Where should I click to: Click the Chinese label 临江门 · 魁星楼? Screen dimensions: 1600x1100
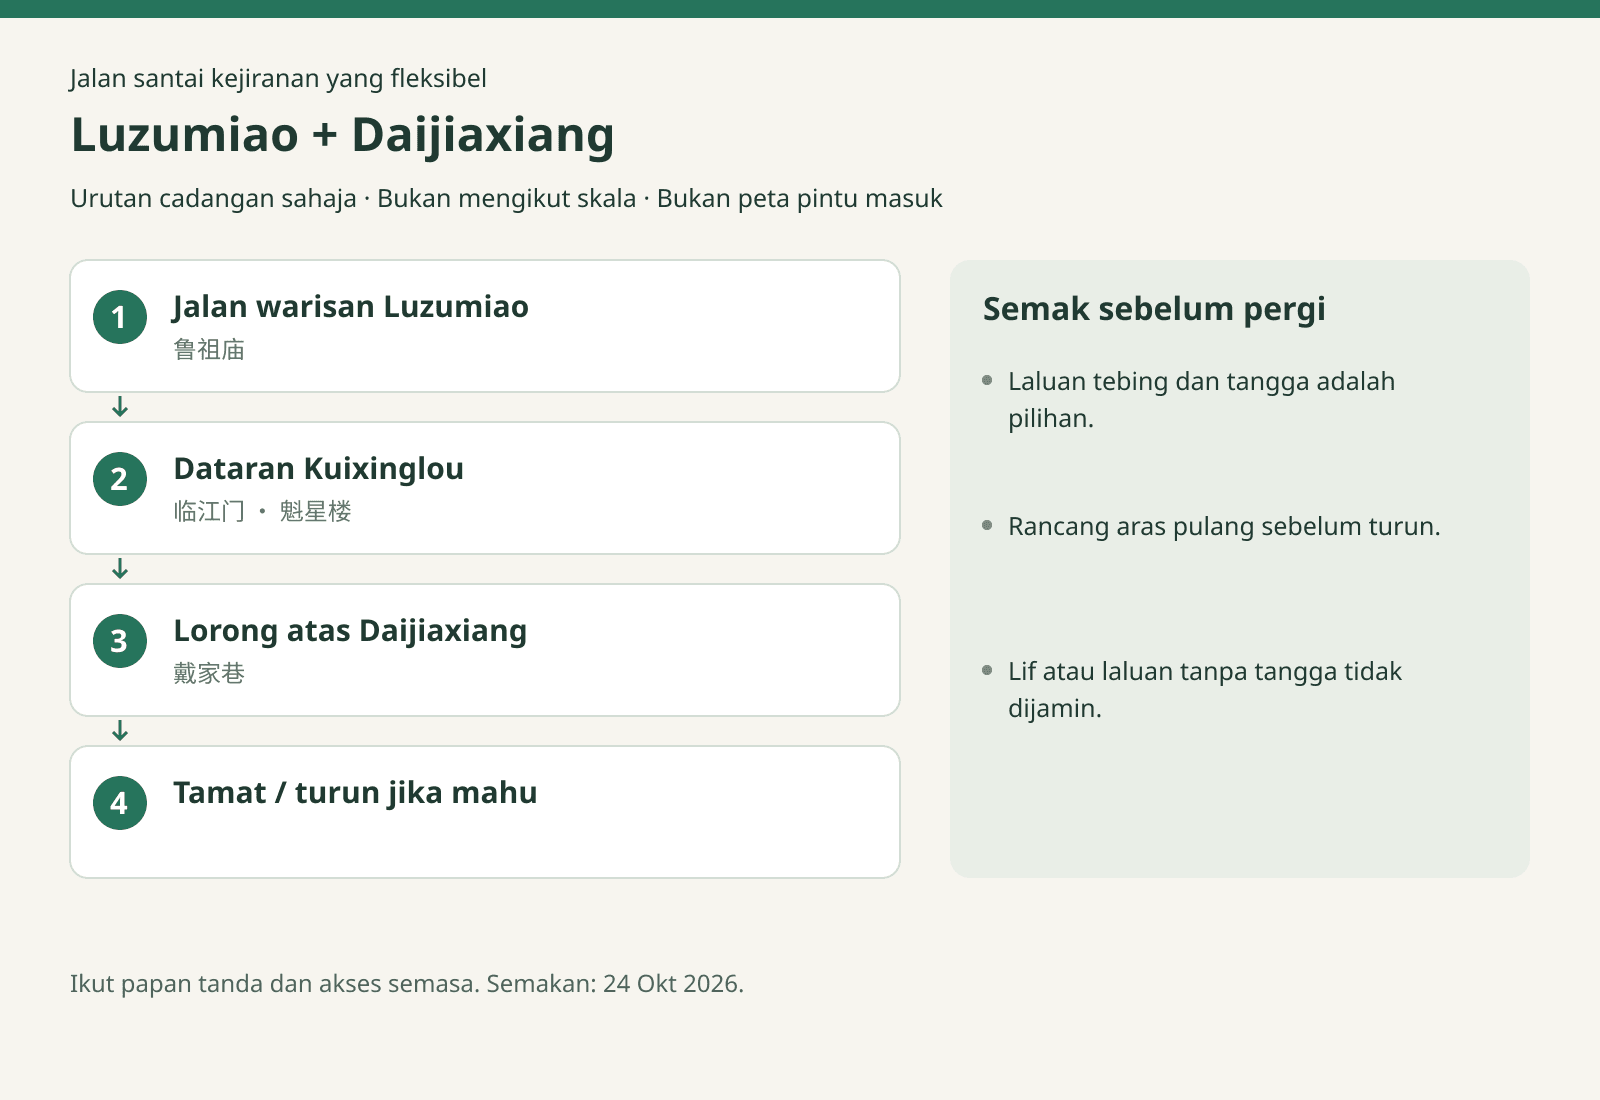(x=262, y=511)
